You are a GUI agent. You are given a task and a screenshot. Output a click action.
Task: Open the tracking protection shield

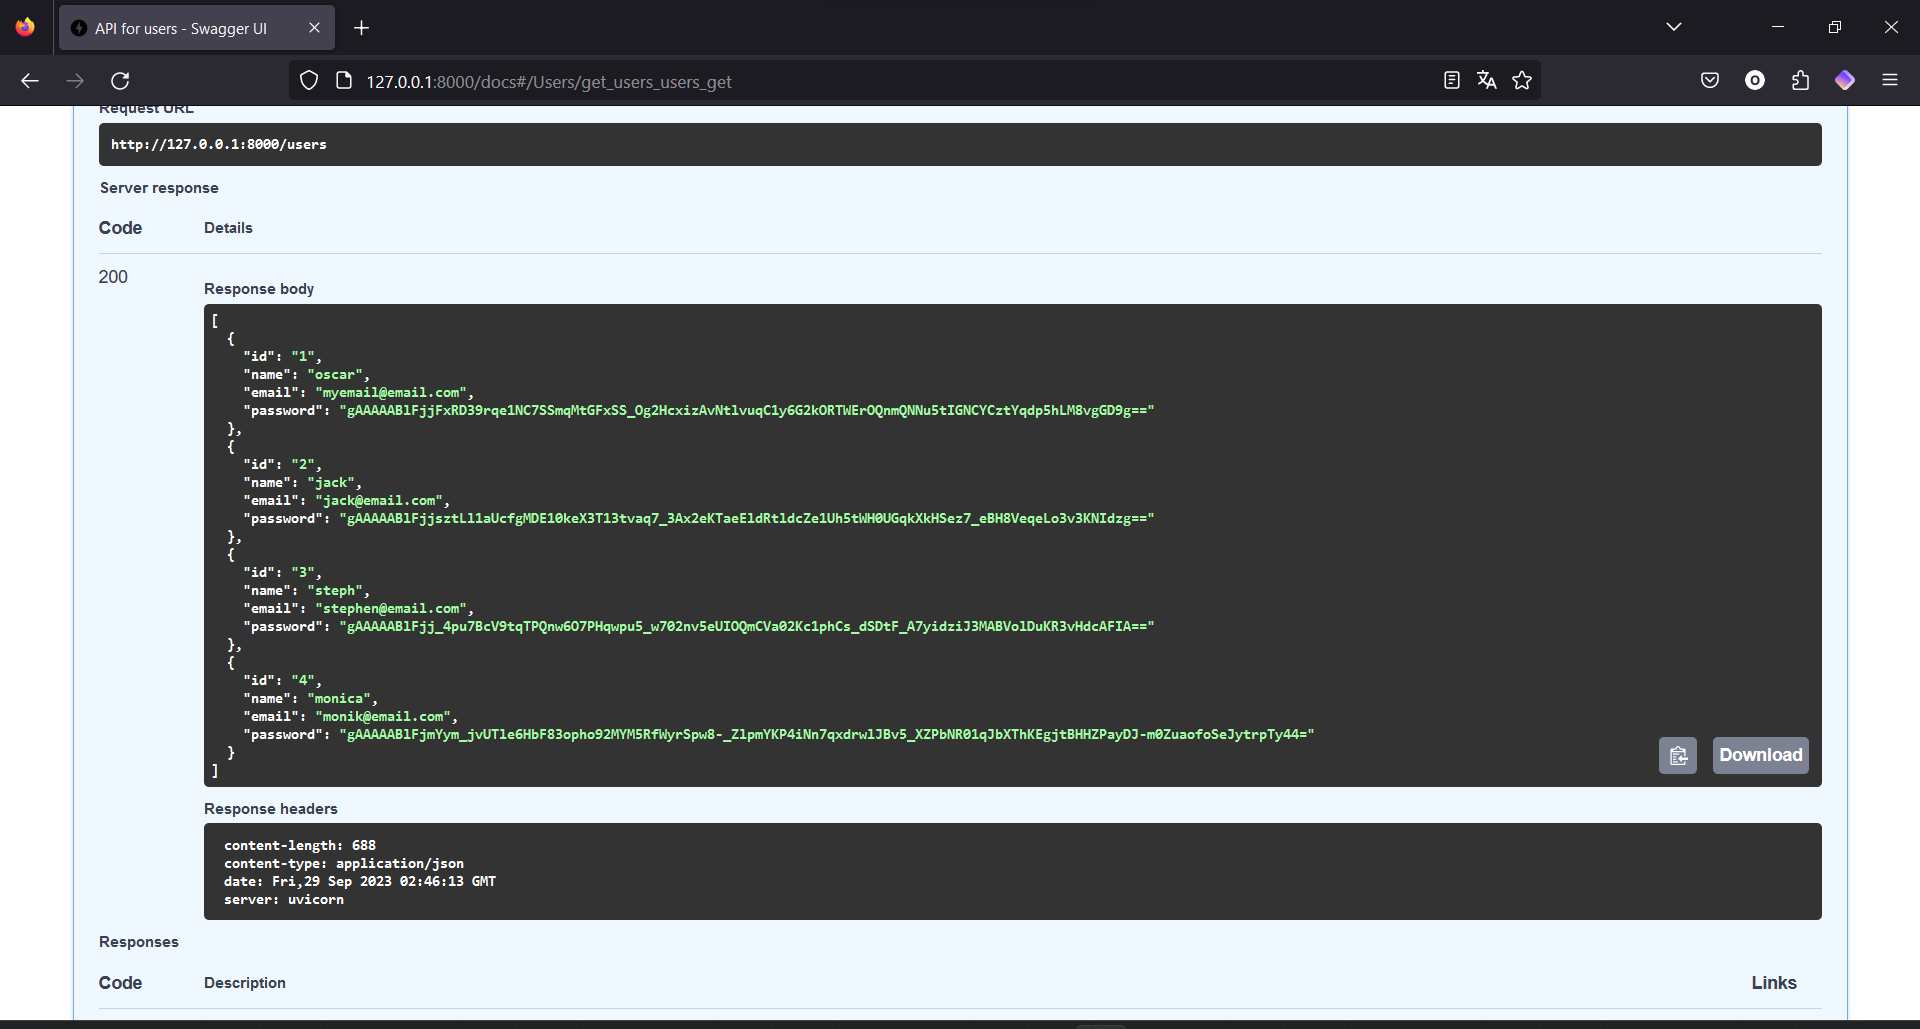pyautogui.click(x=309, y=81)
